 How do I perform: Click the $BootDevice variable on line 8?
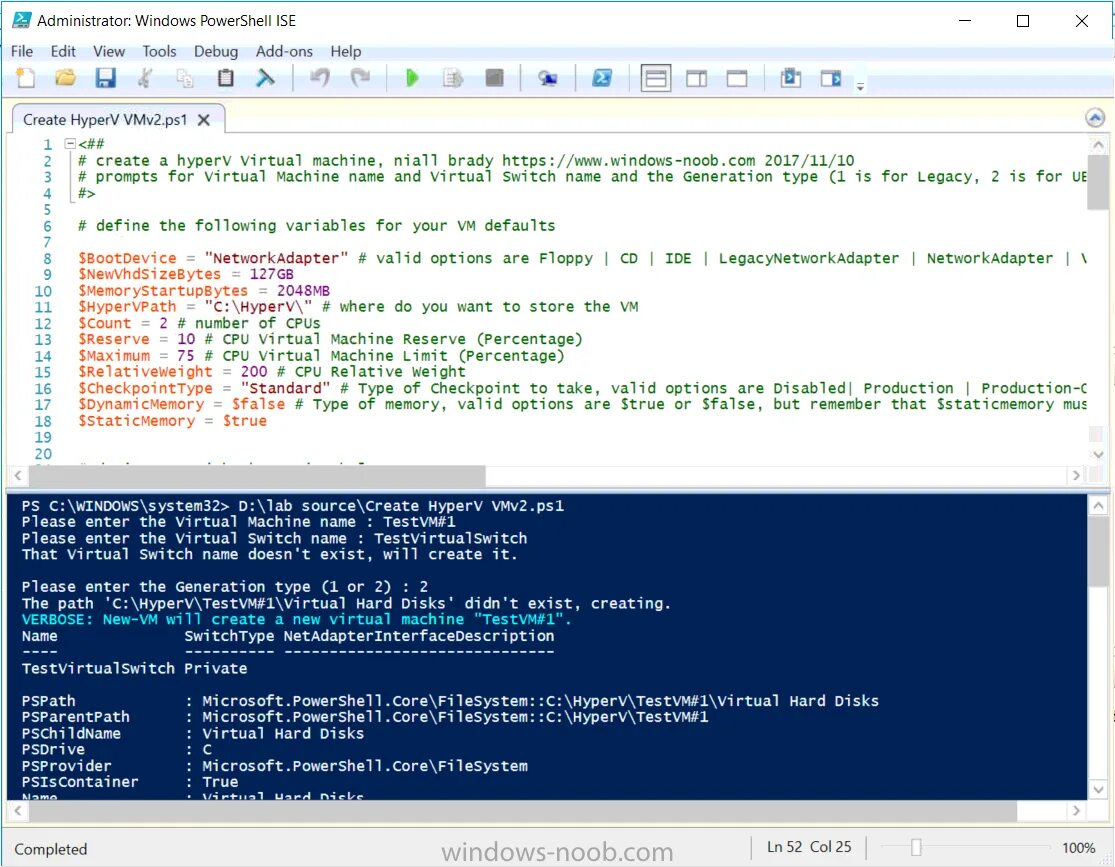pyautogui.click(x=127, y=258)
